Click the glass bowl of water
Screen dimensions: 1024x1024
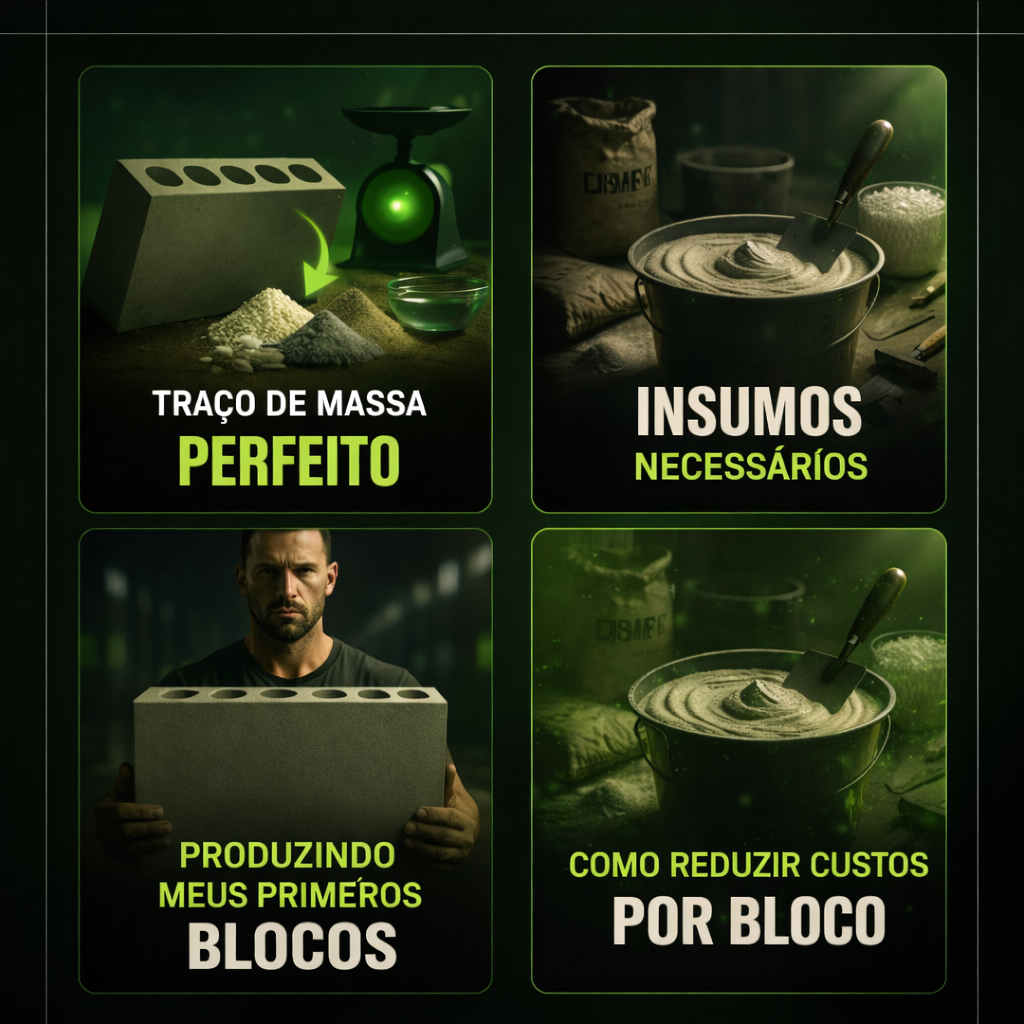437,302
